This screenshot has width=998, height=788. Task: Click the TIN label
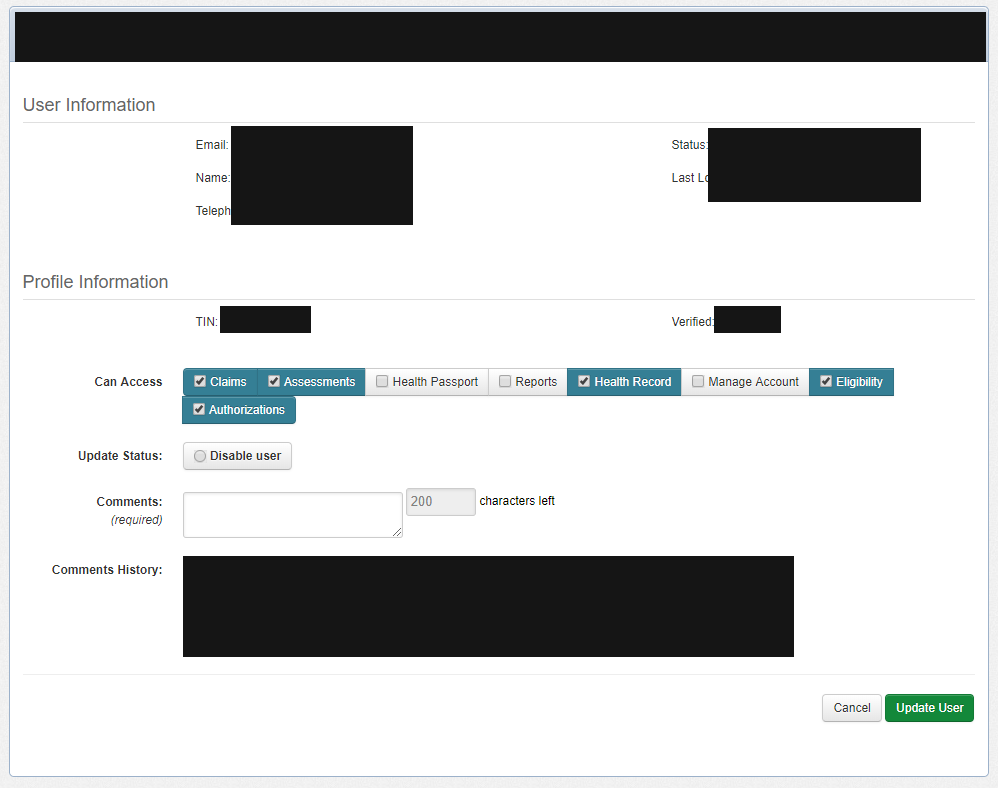[x=207, y=322]
